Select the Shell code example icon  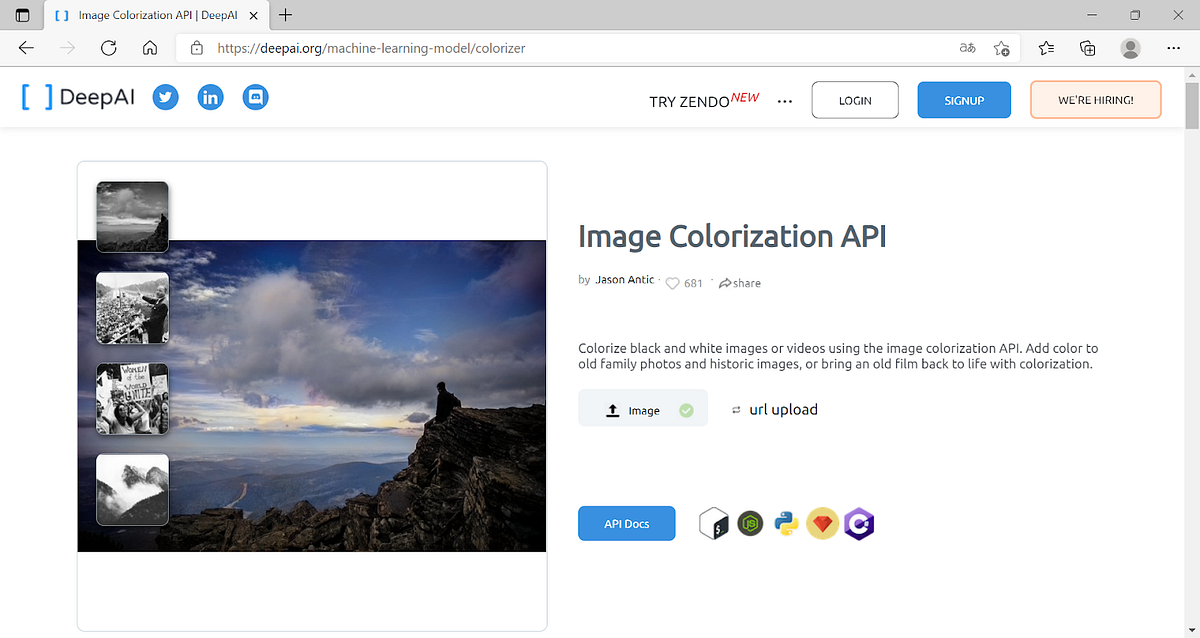pyautogui.click(x=713, y=523)
